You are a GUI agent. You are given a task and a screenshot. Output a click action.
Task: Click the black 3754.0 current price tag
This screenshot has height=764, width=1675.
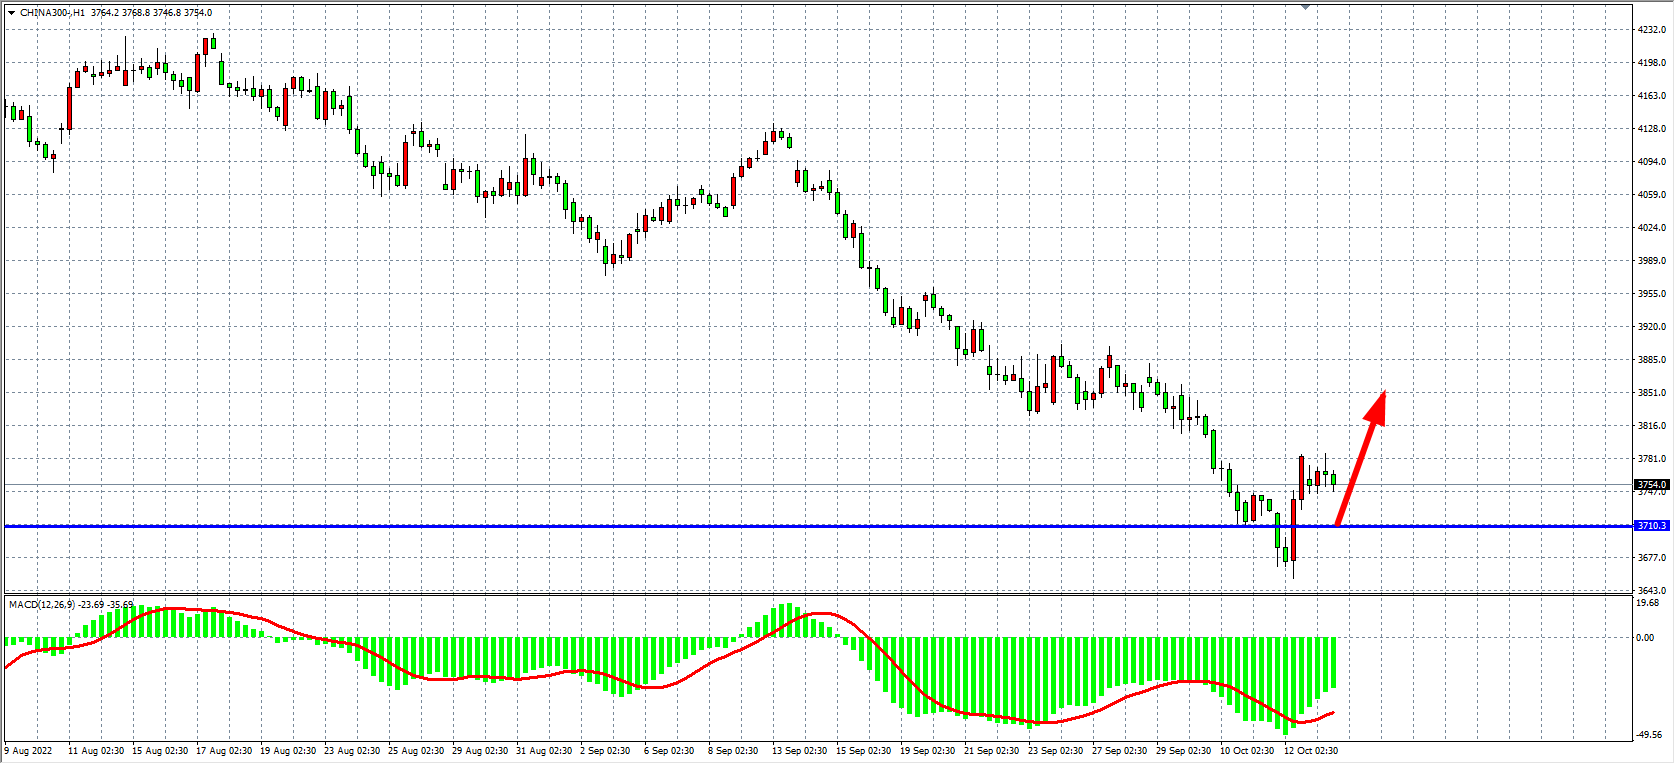pyautogui.click(x=1651, y=485)
